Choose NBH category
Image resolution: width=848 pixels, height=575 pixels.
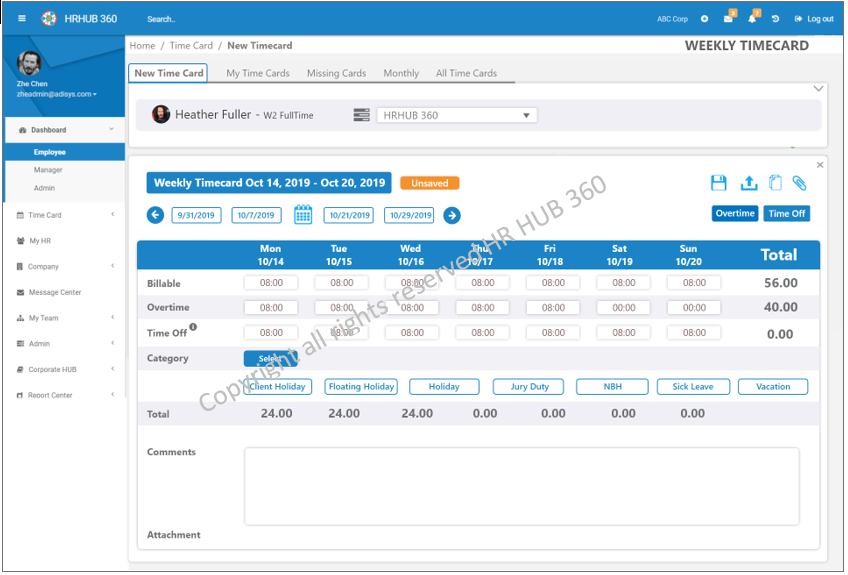pyautogui.click(x=612, y=387)
